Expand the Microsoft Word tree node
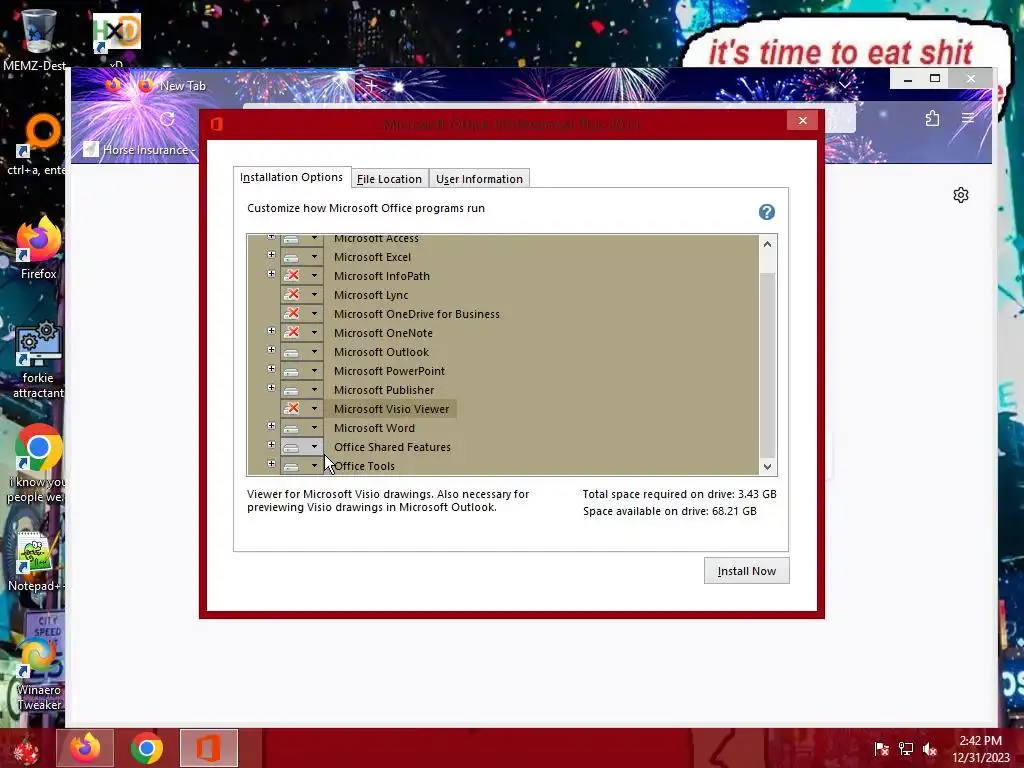1024x768 pixels. pyautogui.click(x=271, y=426)
